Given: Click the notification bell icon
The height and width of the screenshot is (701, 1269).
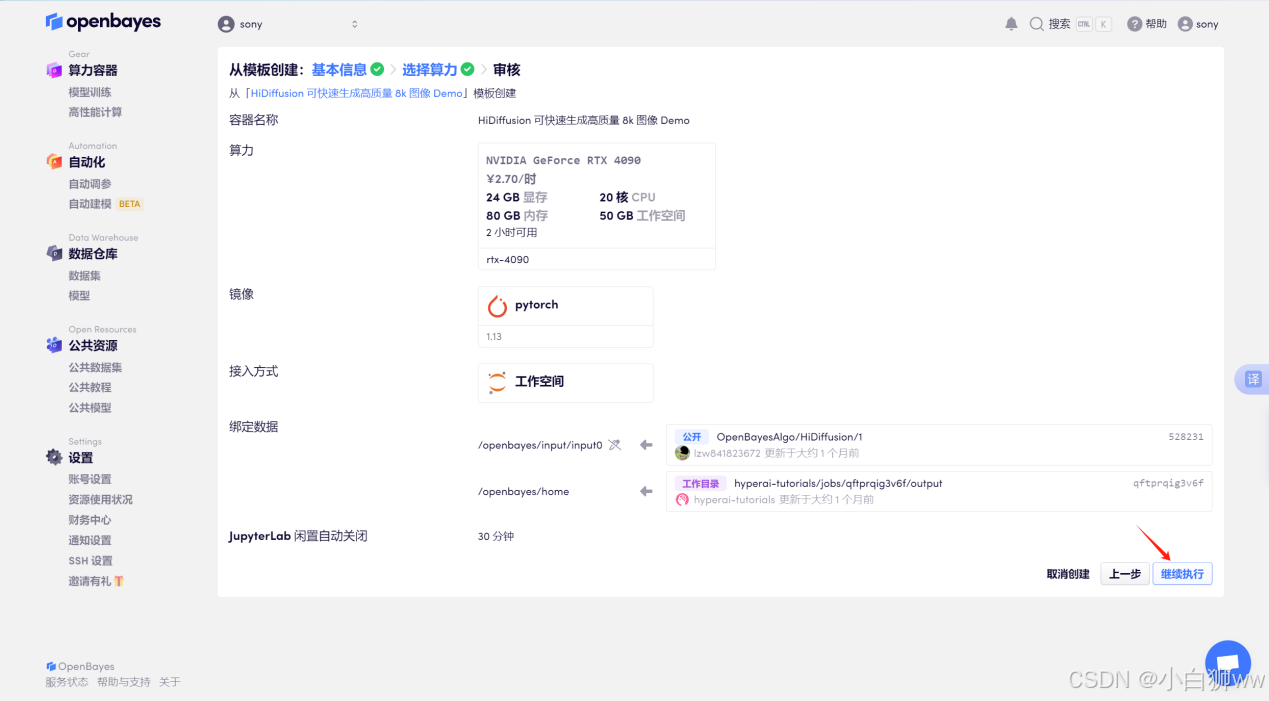Looking at the screenshot, I should (1011, 23).
